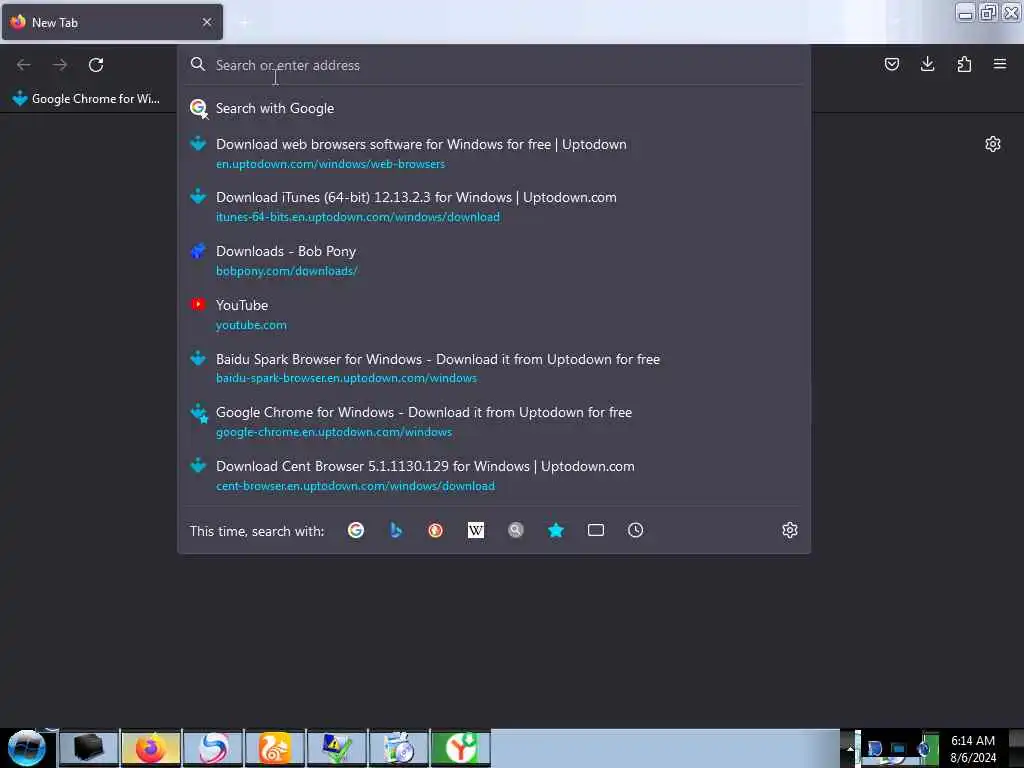Screen dimensions: 1024x768
Task: Click cent-browser.en.uptodown.com/windows/download URL
Action: pyautogui.click(x=355, y=486)
